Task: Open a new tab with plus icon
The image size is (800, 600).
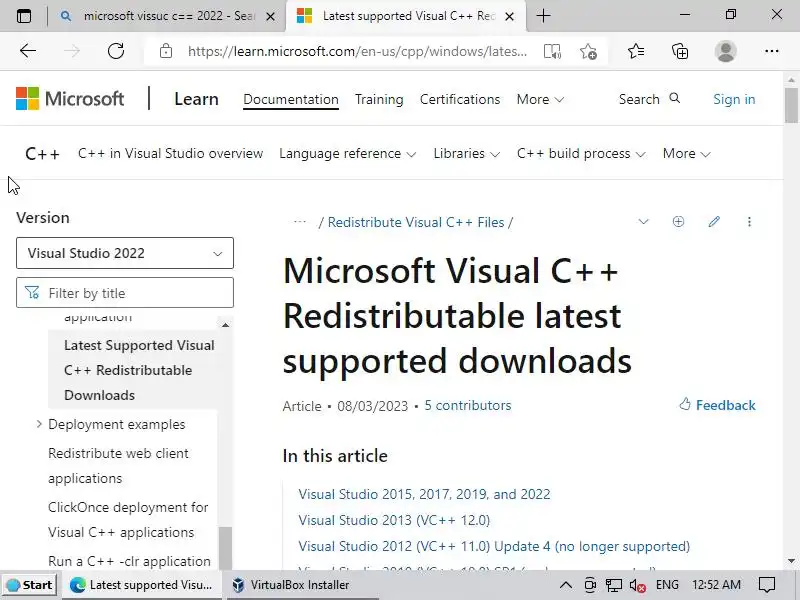Action: click(544, 16)
